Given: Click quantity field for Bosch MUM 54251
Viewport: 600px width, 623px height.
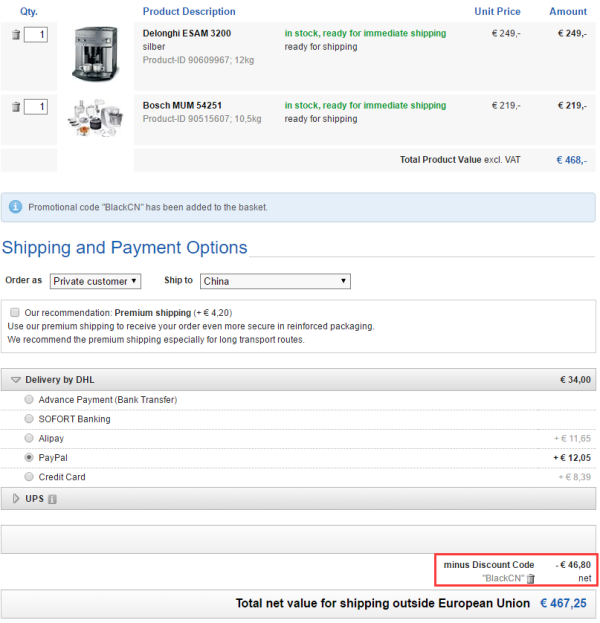Looking at the screenshot, I should click(36, 106).
